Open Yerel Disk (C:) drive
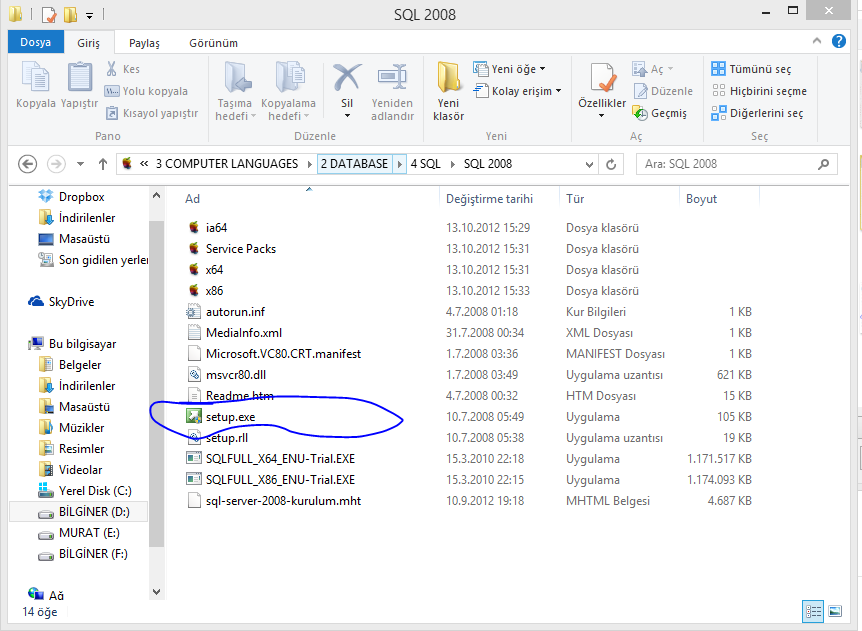 (x=95, y=491)
